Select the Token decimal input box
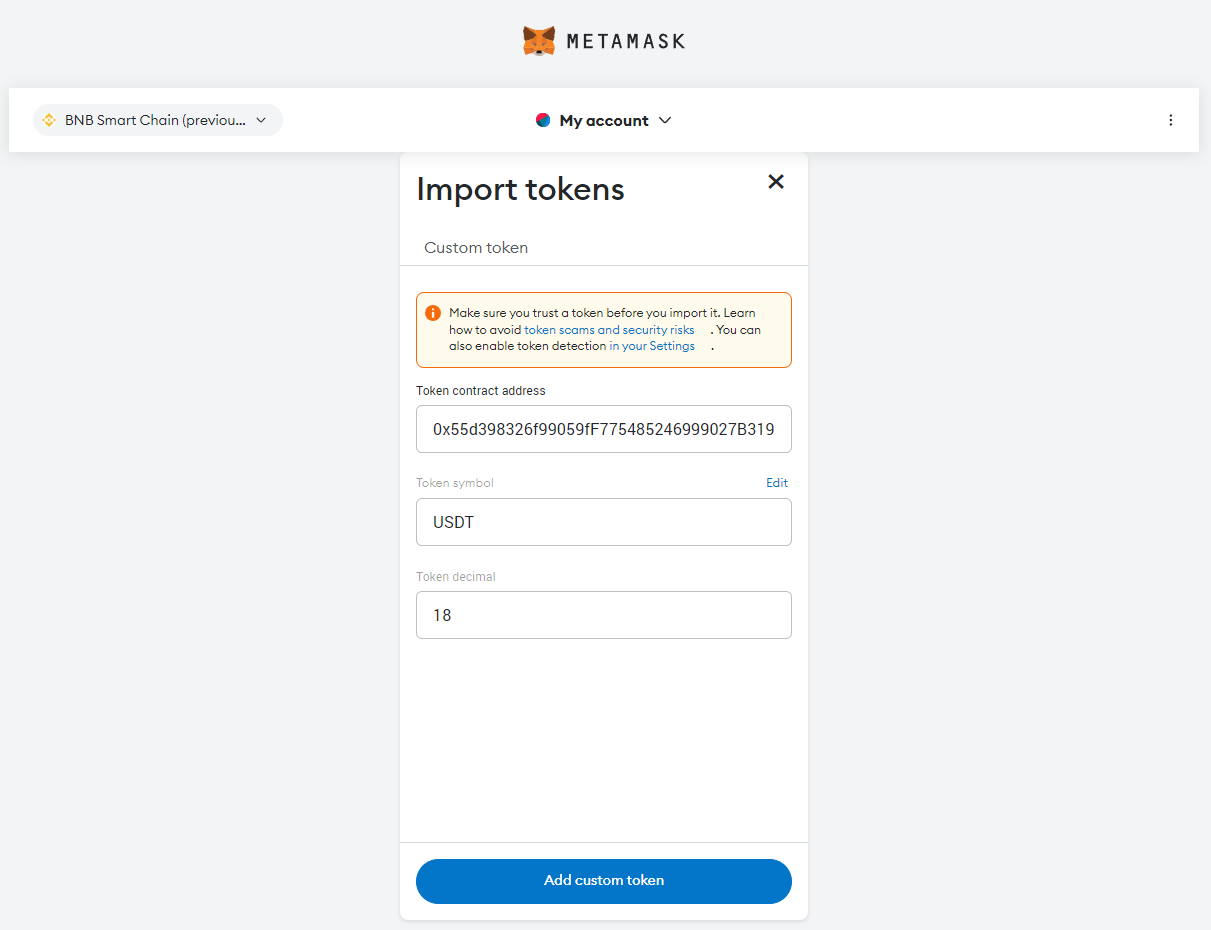1211x930 pixels. pos(604,615)
